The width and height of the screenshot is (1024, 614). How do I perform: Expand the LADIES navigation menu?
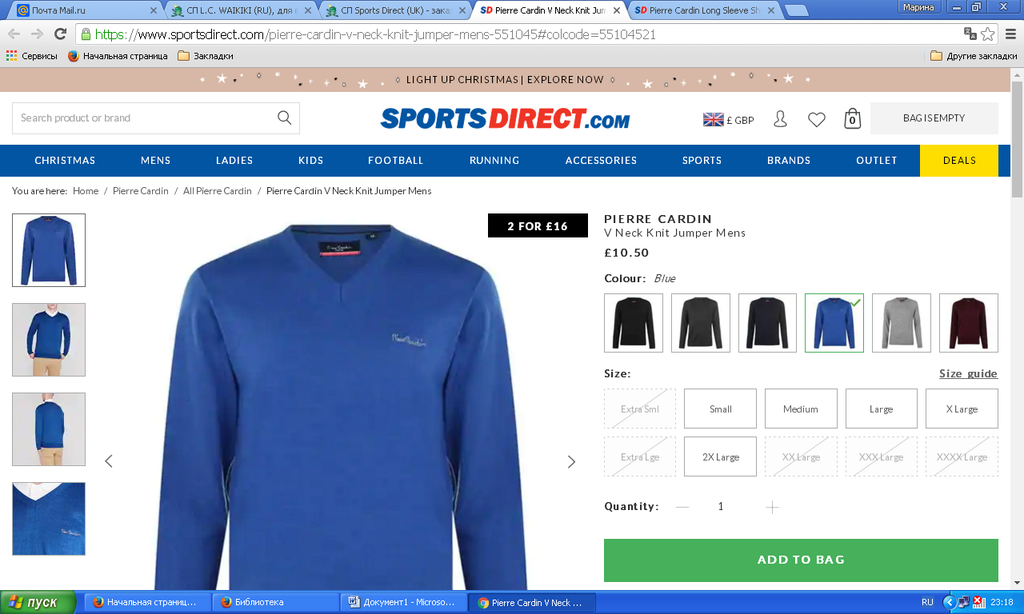pos(234,161)
